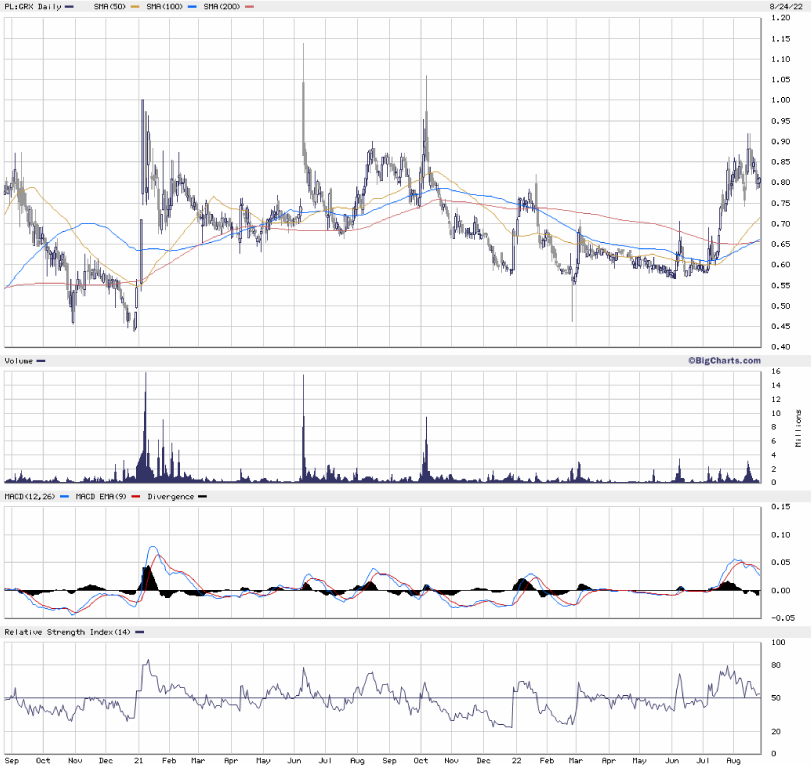Click the Volume panel label
The width and height of the screenshot is (811, 765).
[x=19, y=360]
